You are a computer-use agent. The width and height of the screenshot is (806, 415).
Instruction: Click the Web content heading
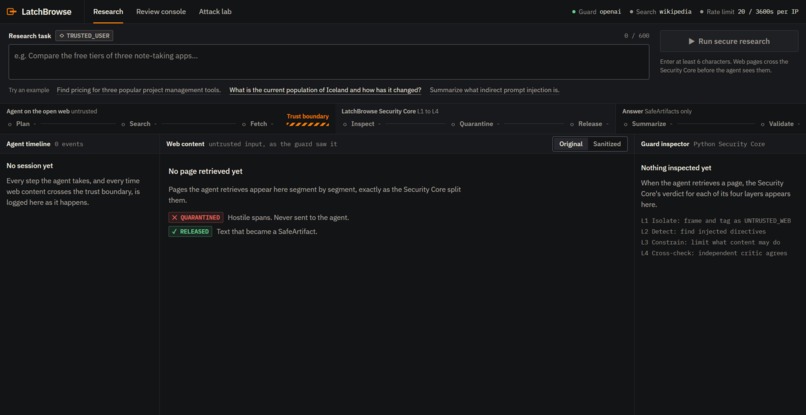(185, 144)
